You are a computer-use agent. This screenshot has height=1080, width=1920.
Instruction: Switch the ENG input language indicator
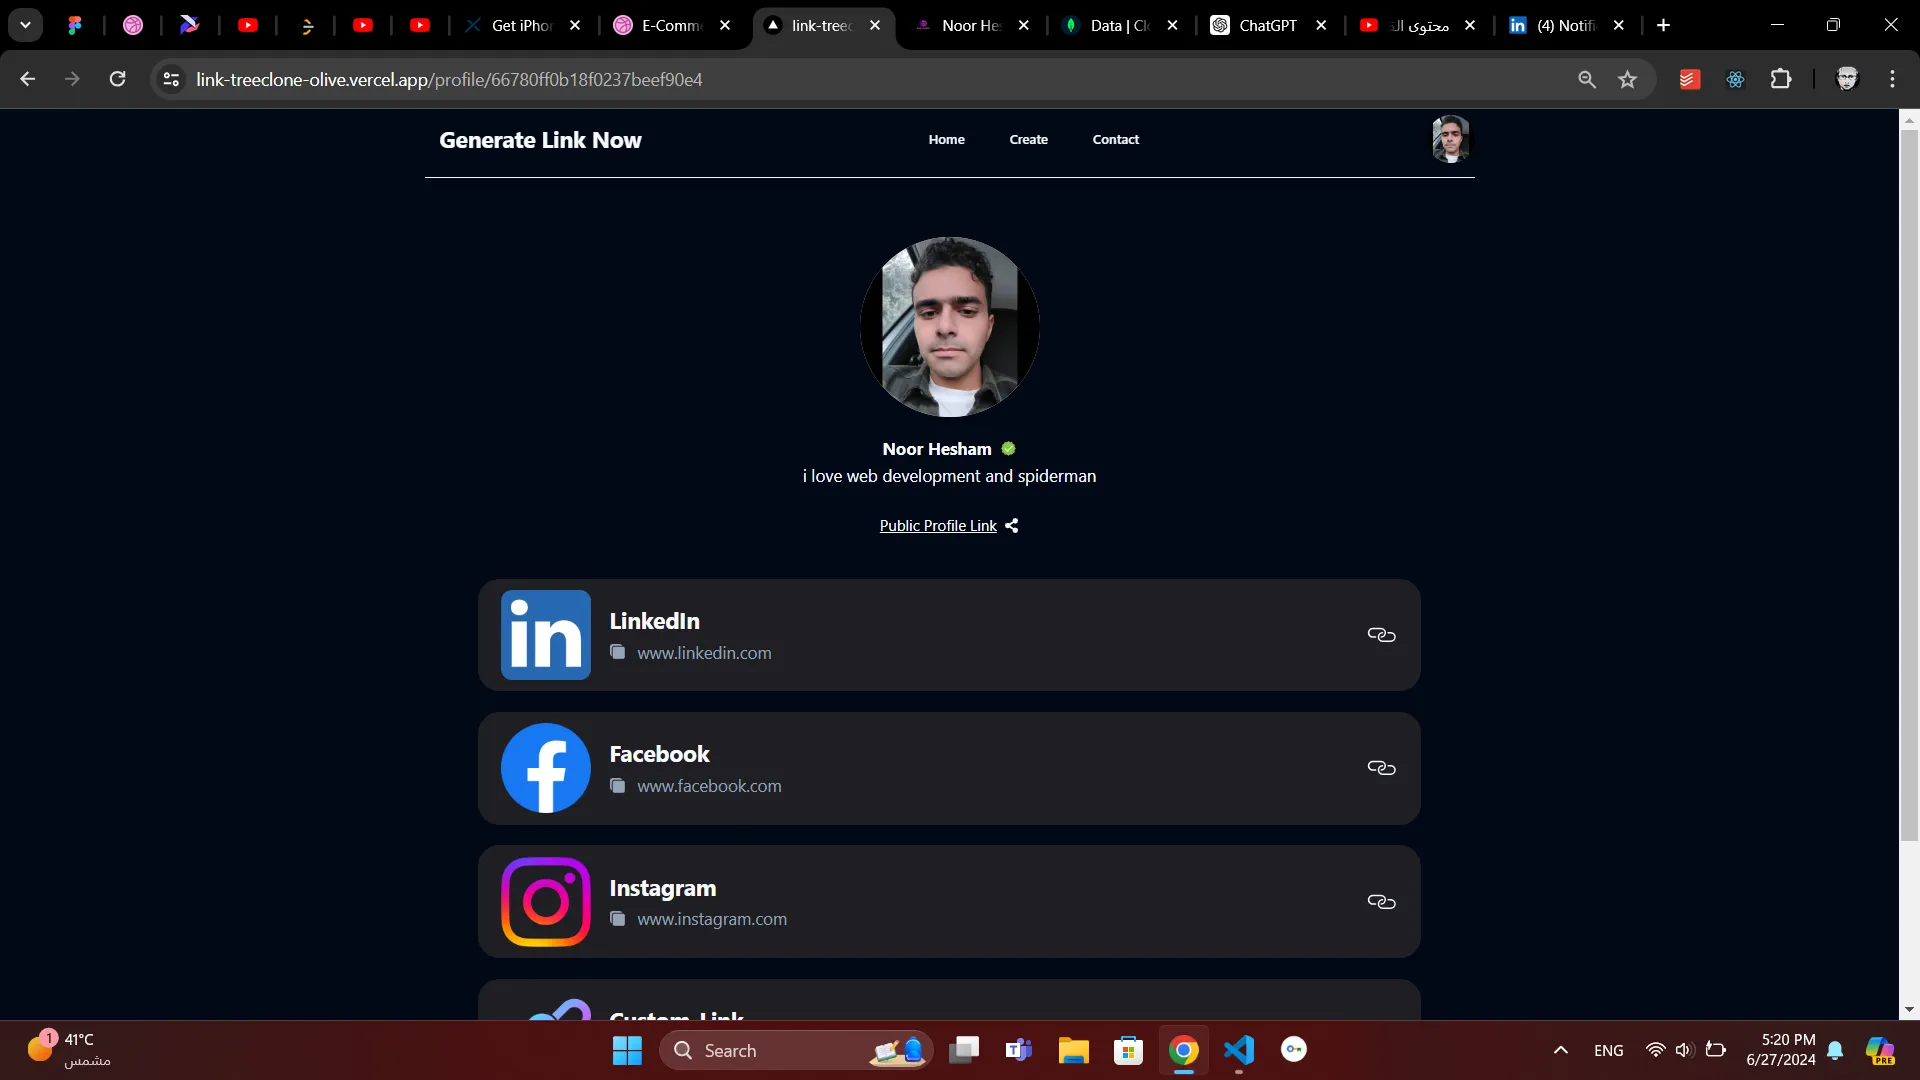point(1608,1050)
